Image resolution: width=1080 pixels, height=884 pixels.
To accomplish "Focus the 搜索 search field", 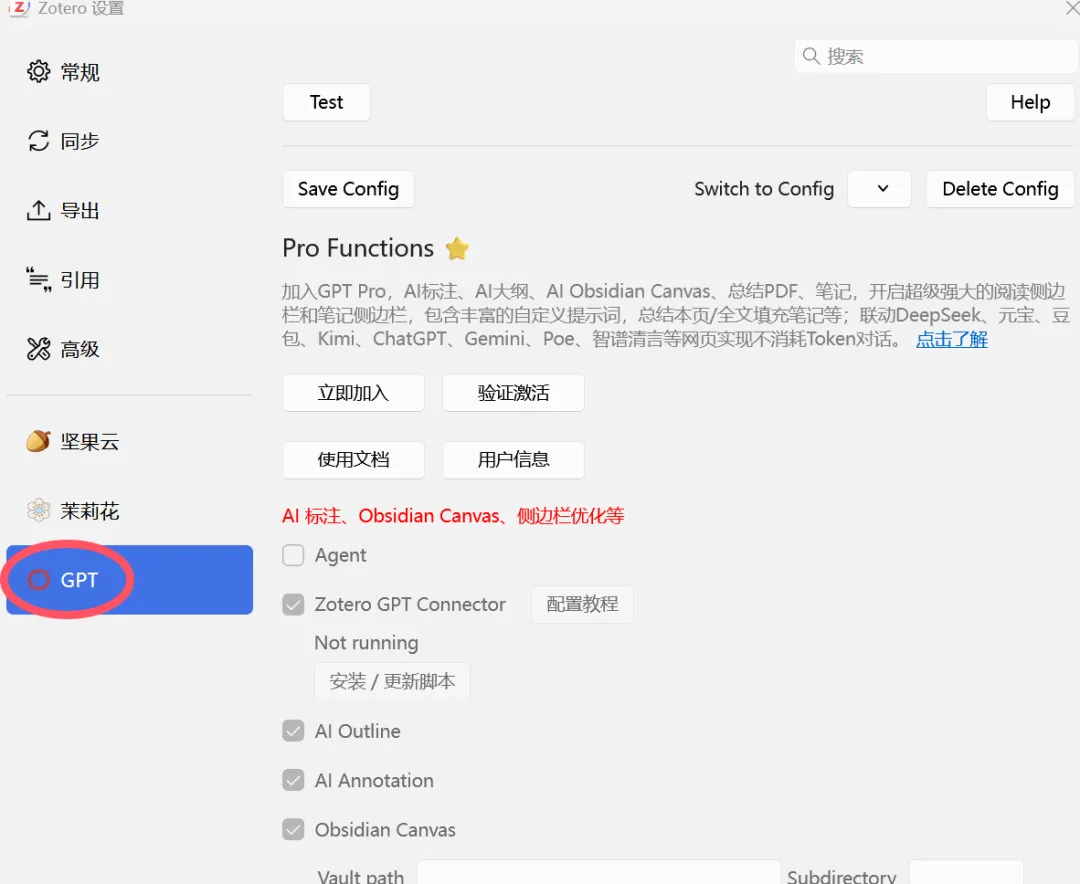I will [935, 56].
